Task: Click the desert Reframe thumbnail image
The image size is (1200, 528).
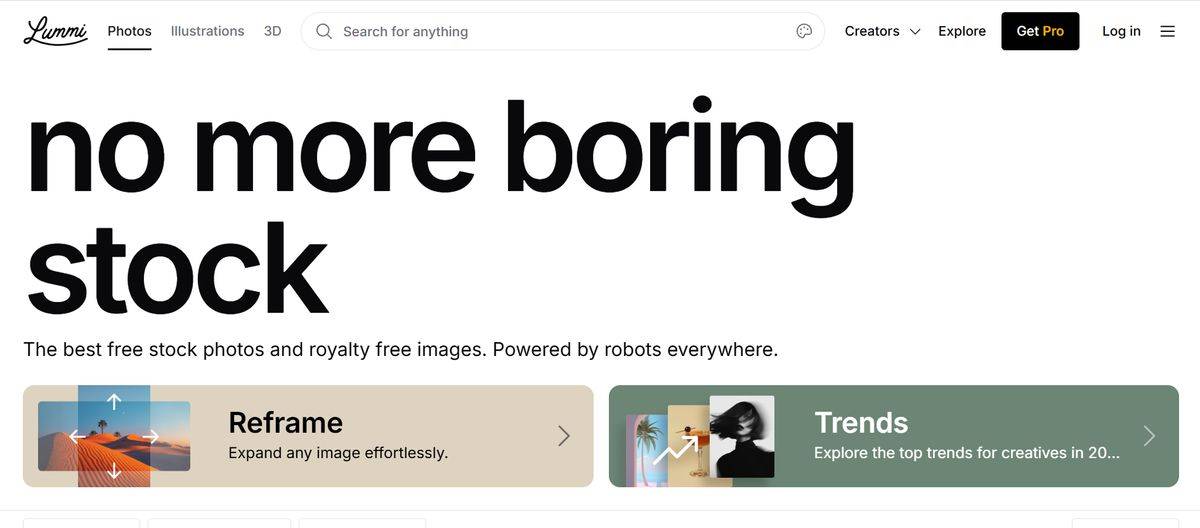Action: pos(114,436)
